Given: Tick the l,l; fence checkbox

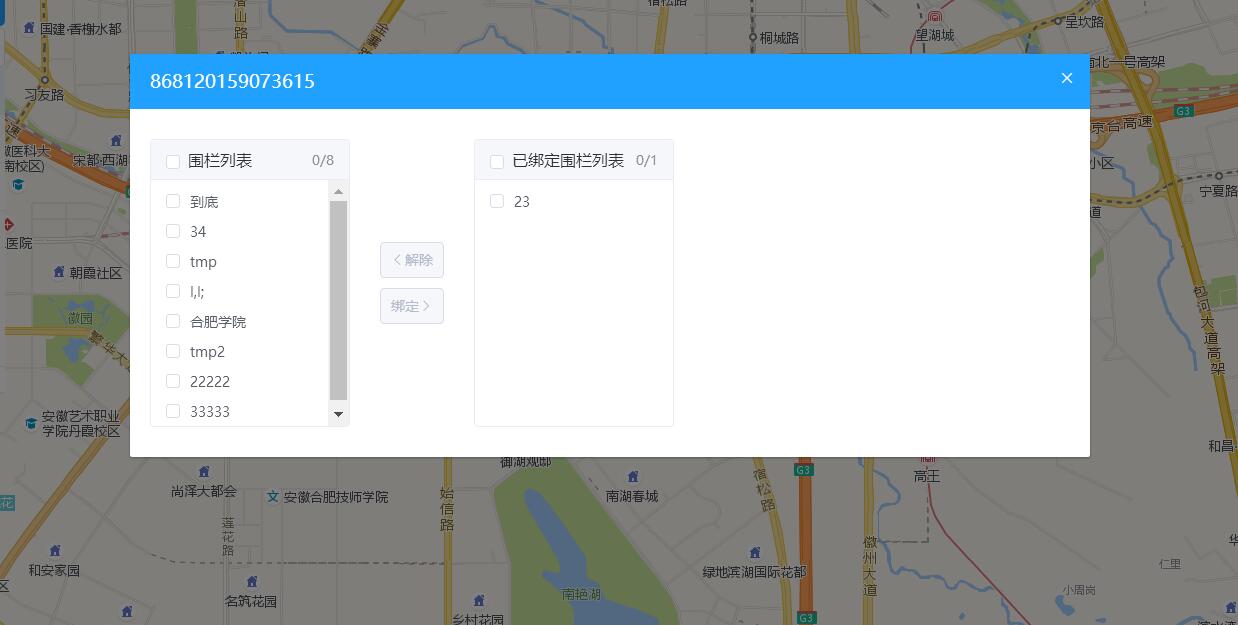Looking at the screenshot, I should (x=173, y=291).
